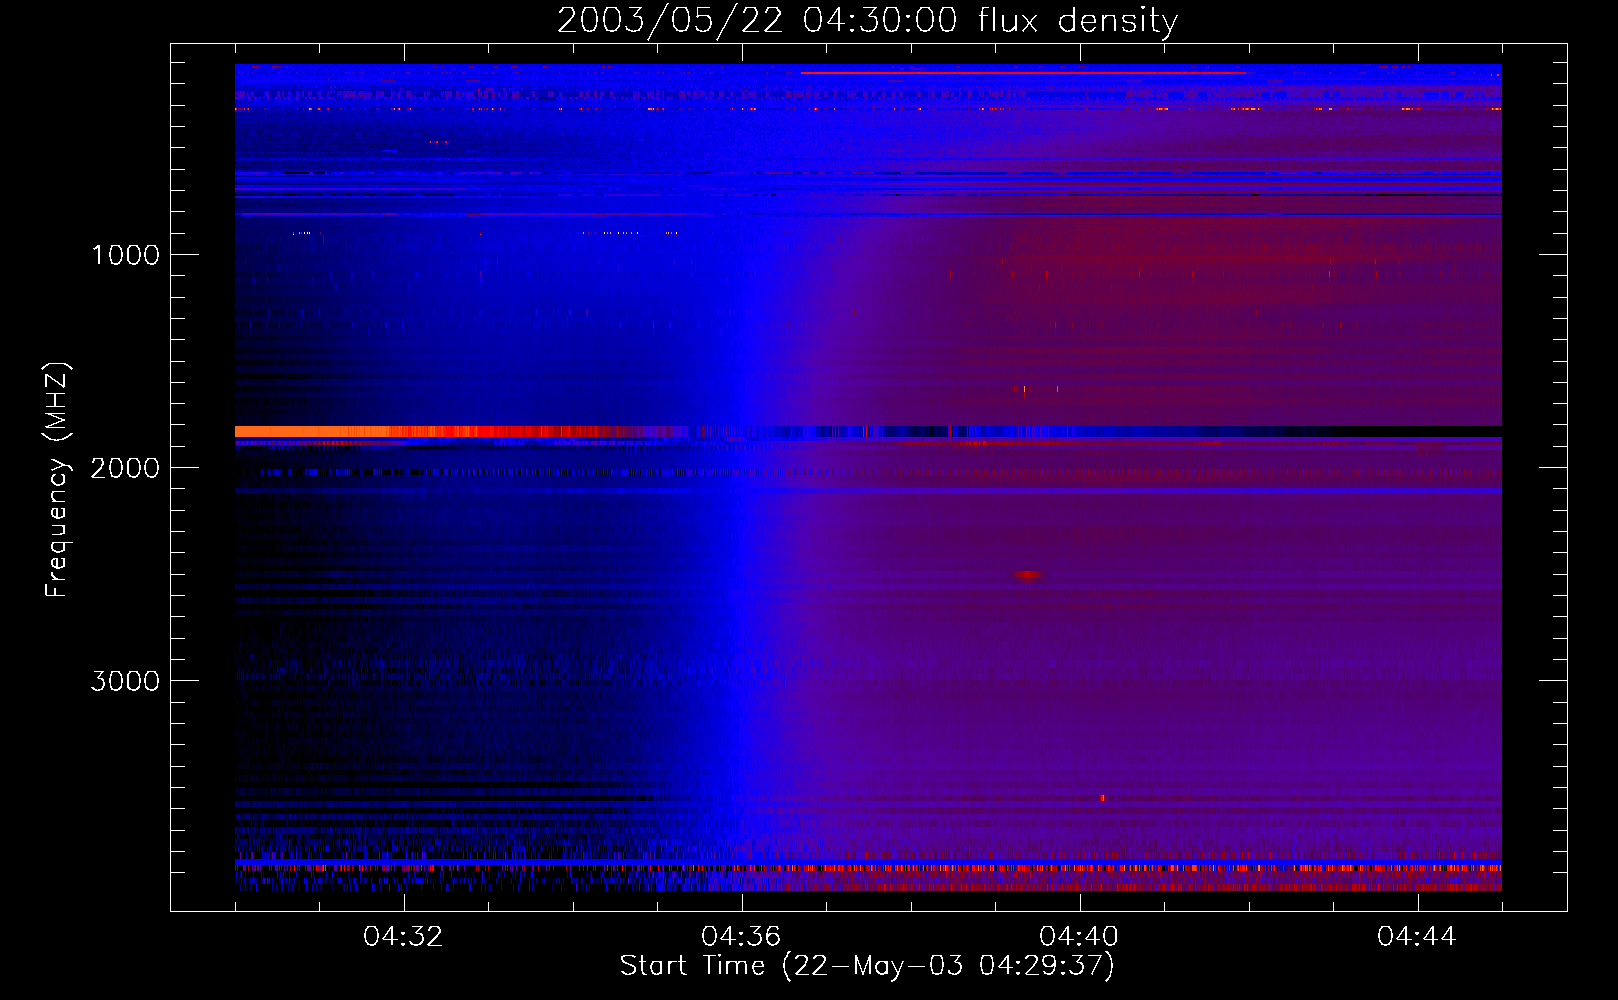Click the plot title '2003/05/22 04:30:00 flux density'
1618x1000 pixels.
(x=867, y=20)
